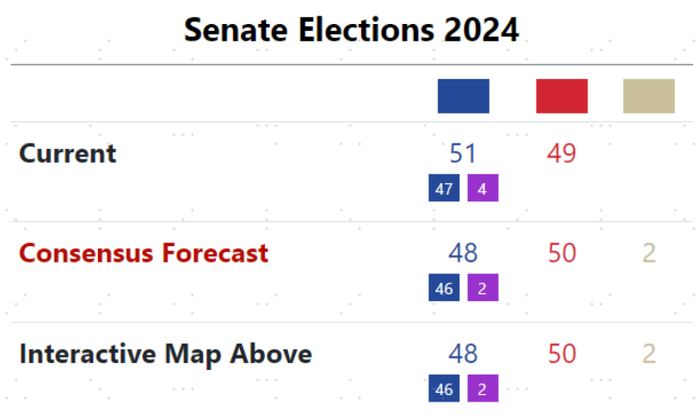This screenshot has height=418, width=700.
Task: Click the red Republican party color swatch
Action: pyautogui.click(x=562, y=96)
